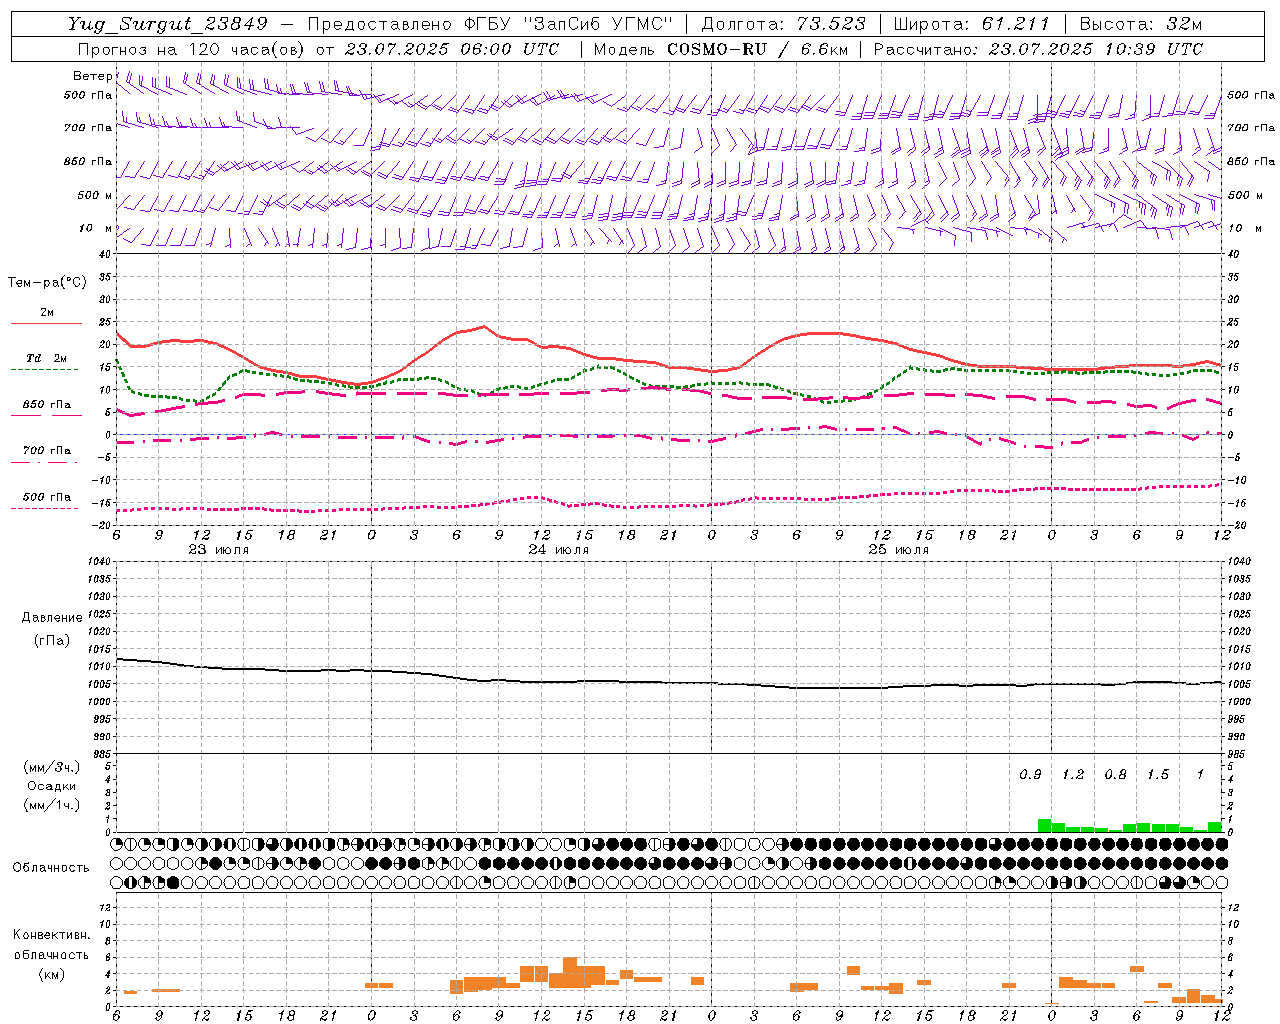Image resolution: width=1280 pixels, height=1024 pixels.
Task: Click the (мм/3ч.) unit label
Action: (51, 767)
